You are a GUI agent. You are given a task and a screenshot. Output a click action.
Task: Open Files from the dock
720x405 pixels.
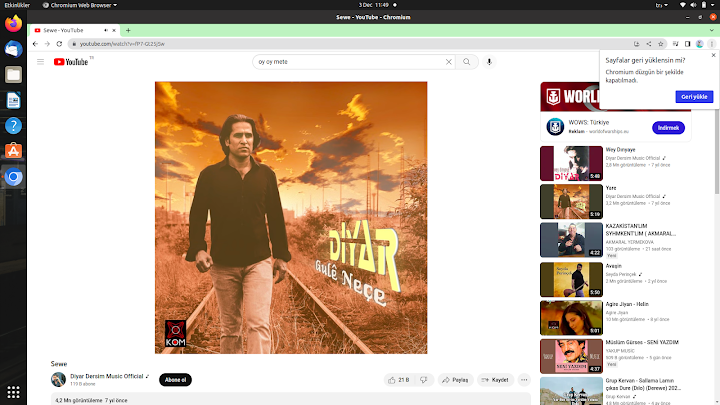(x=13, y=74)
